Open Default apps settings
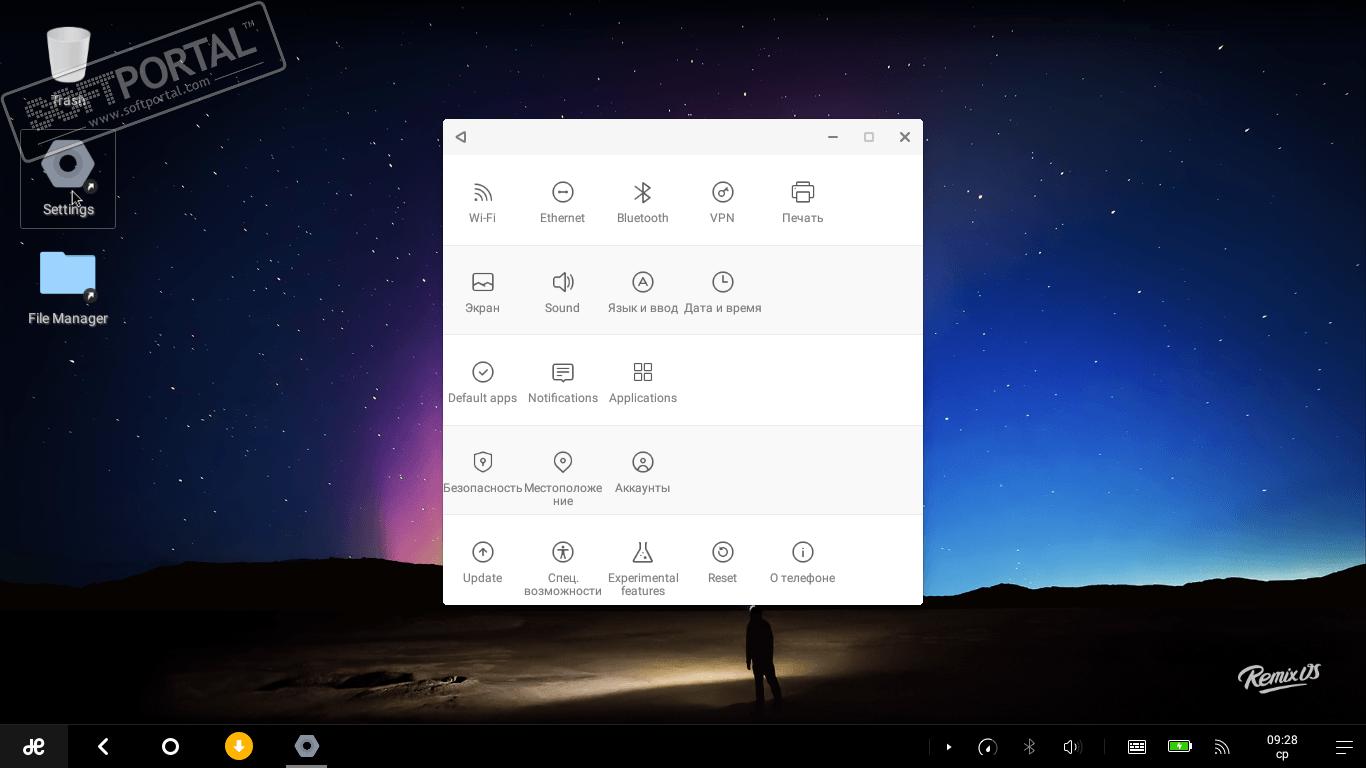1366x768 pixels. point(482,382)
